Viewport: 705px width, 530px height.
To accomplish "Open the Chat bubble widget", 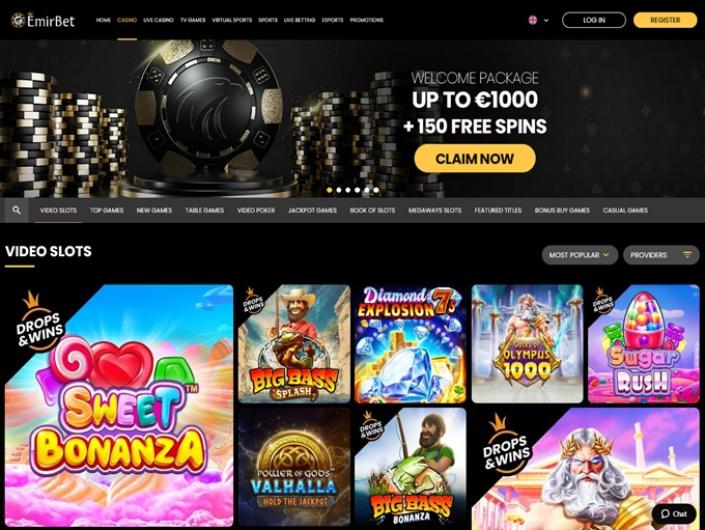I will [x=674, y=513].
